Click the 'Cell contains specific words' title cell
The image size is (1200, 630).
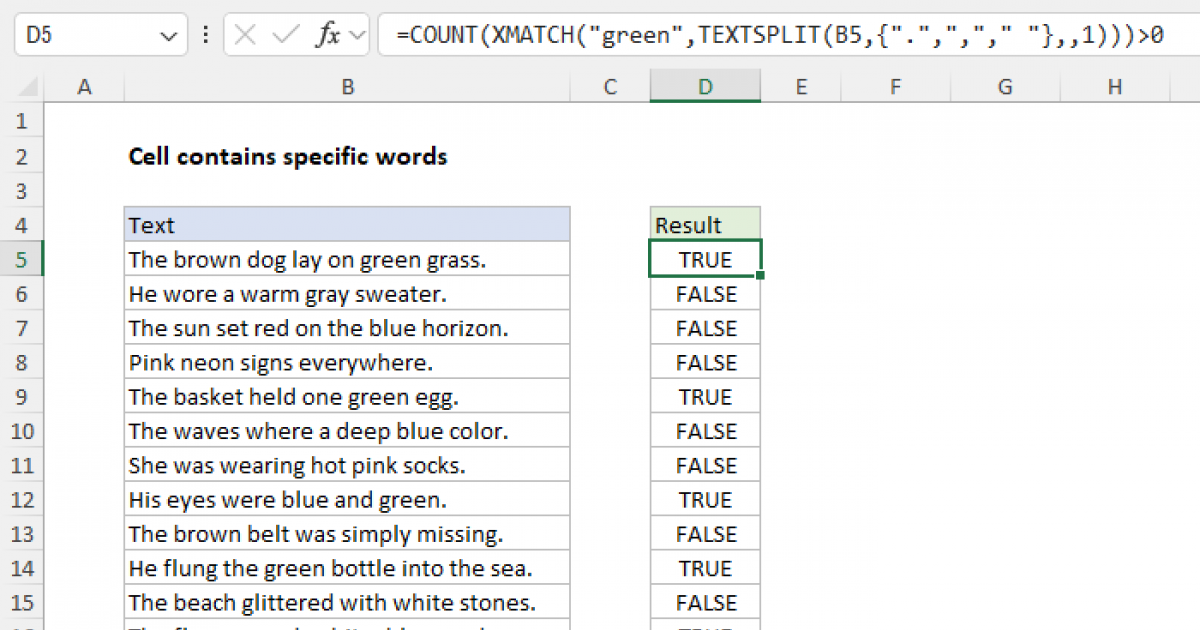[x=288, y=157]
